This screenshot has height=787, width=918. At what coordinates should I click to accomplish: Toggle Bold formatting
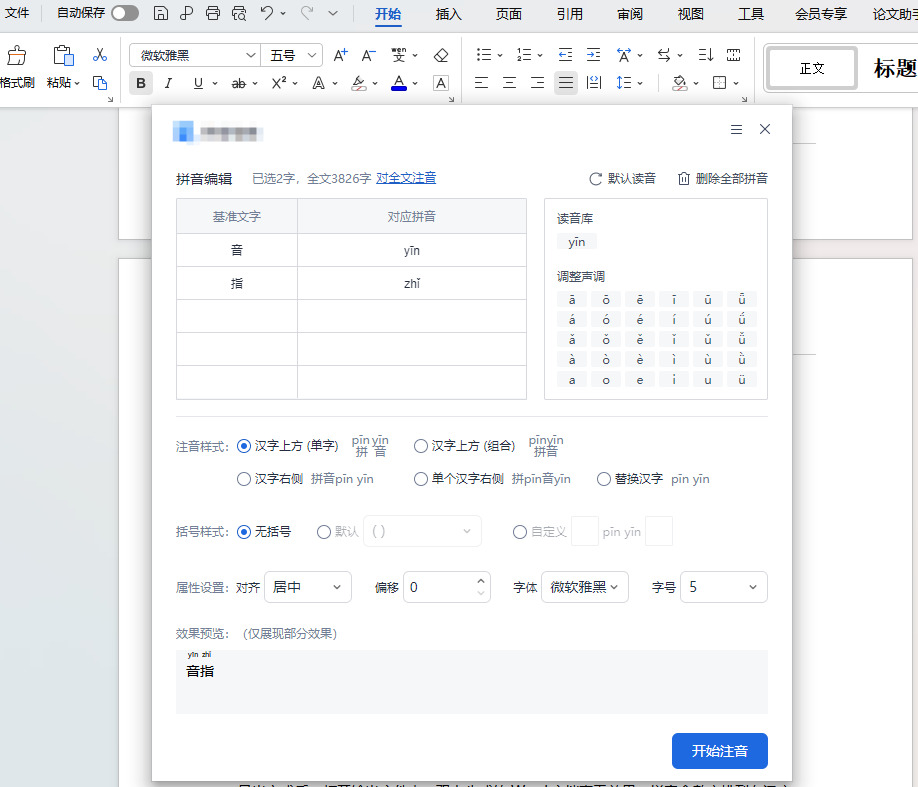click(141, 83)
